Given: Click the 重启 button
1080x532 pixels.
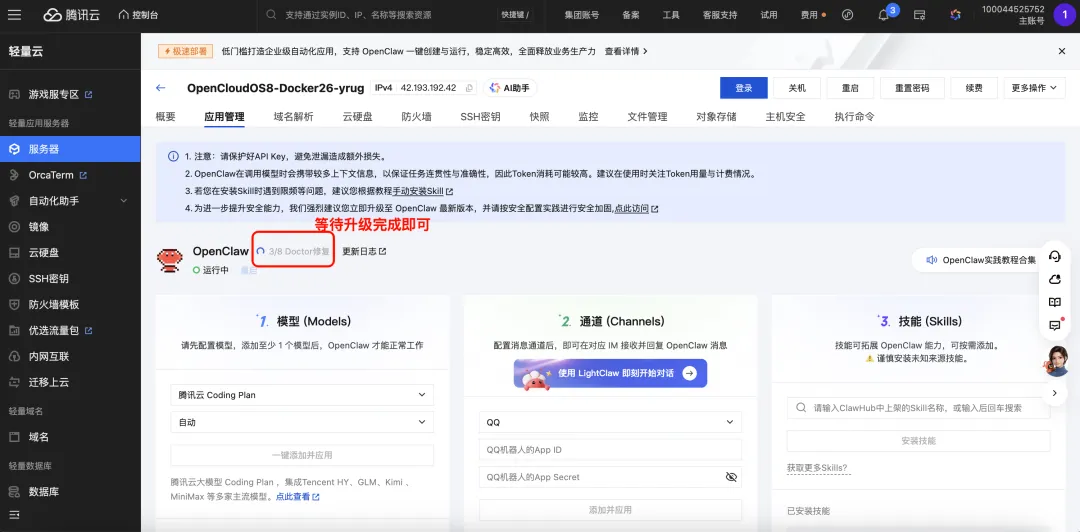Looking at the screenshot, I should 850,88.
